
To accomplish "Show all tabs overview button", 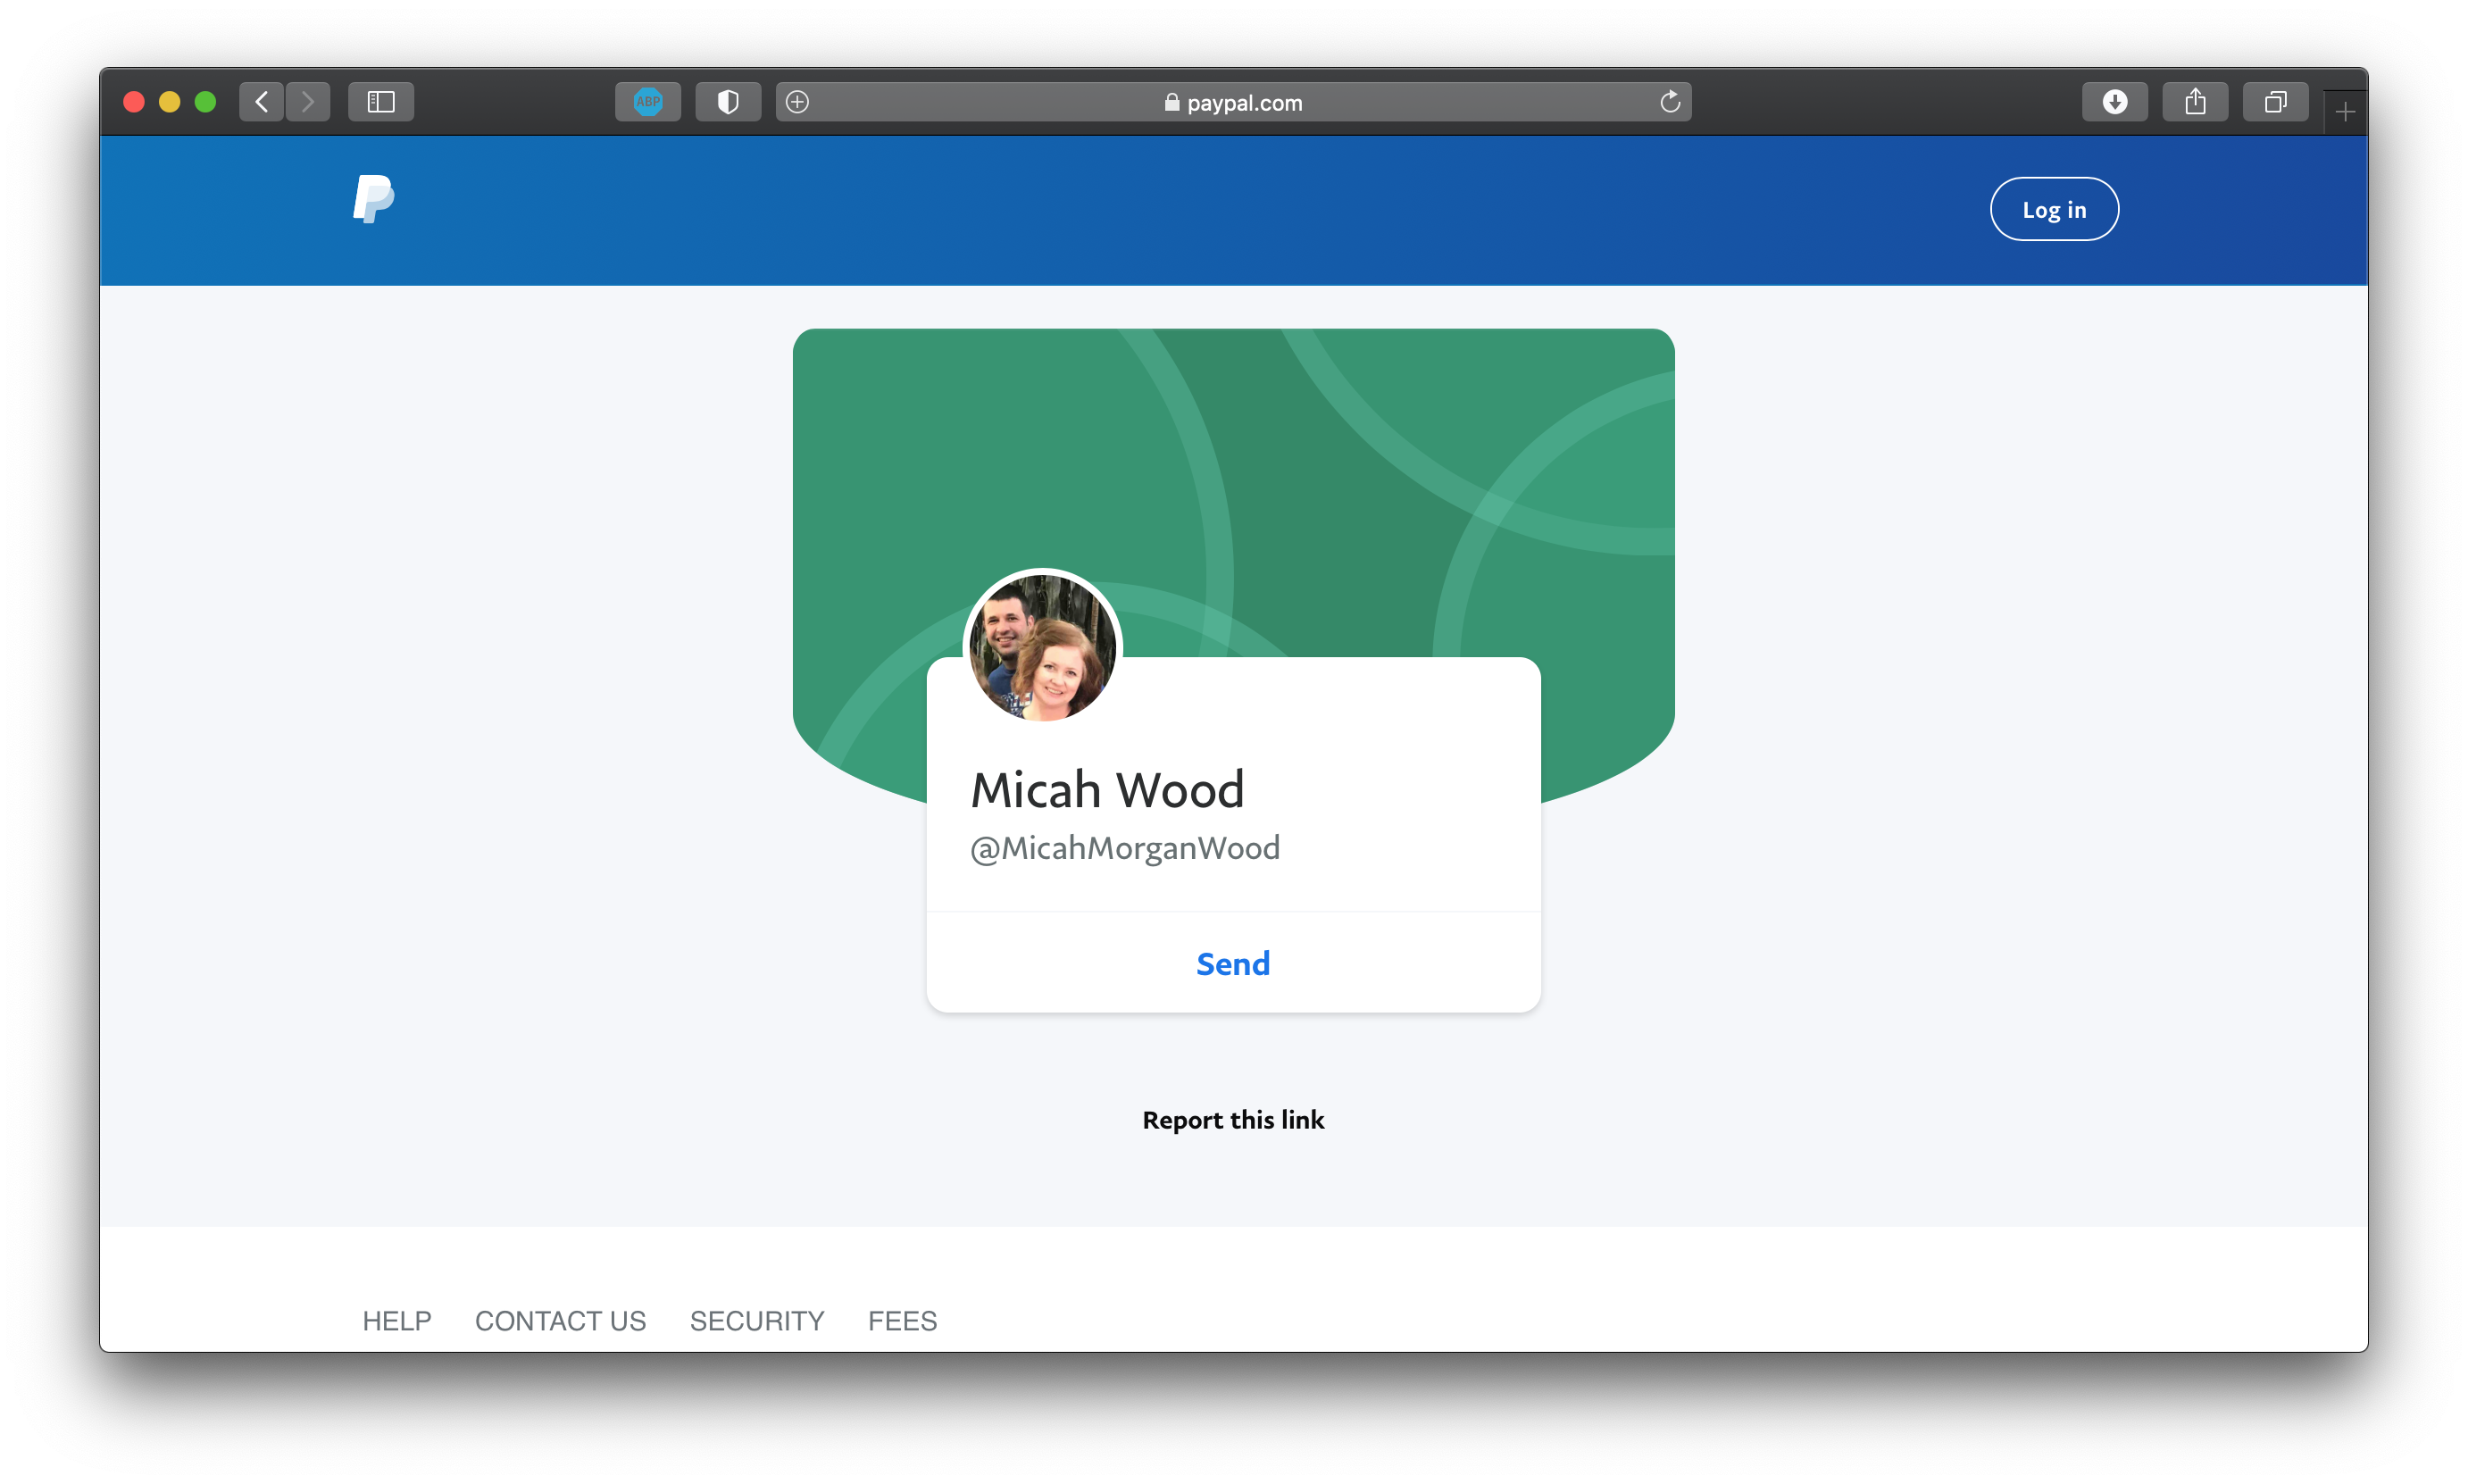I will click(x=2275, y=102).
